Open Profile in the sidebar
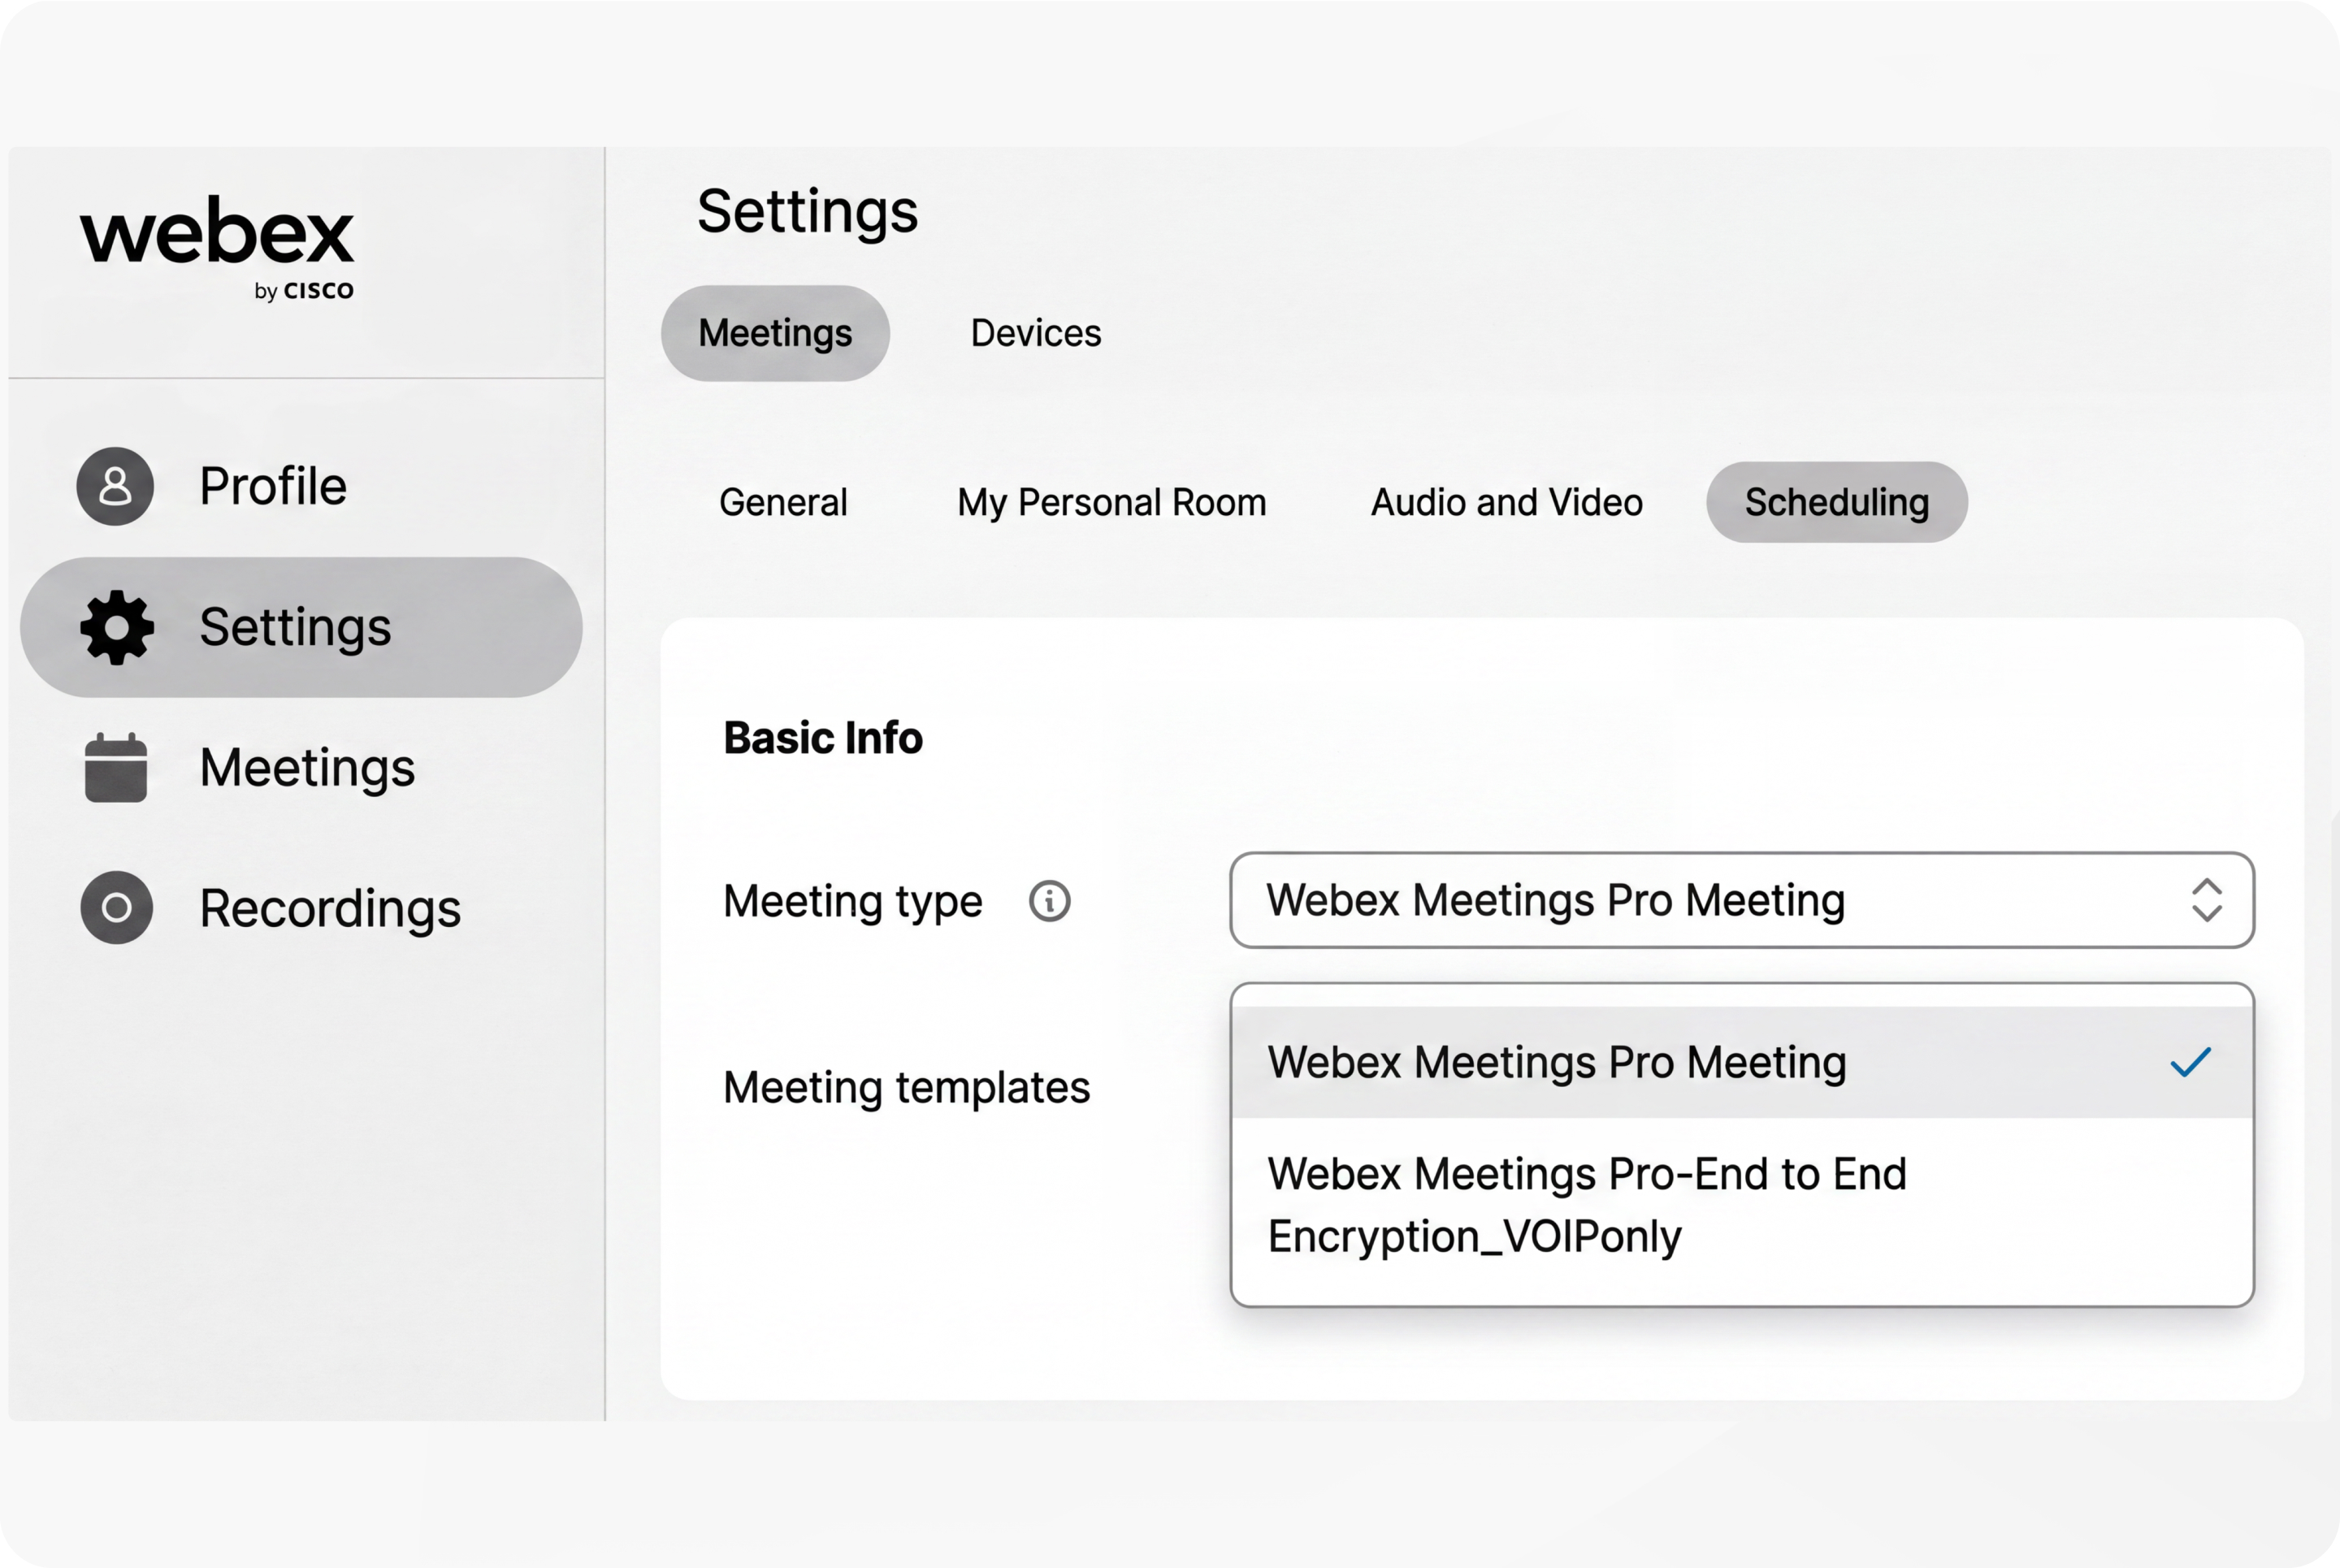 [301, 486]
